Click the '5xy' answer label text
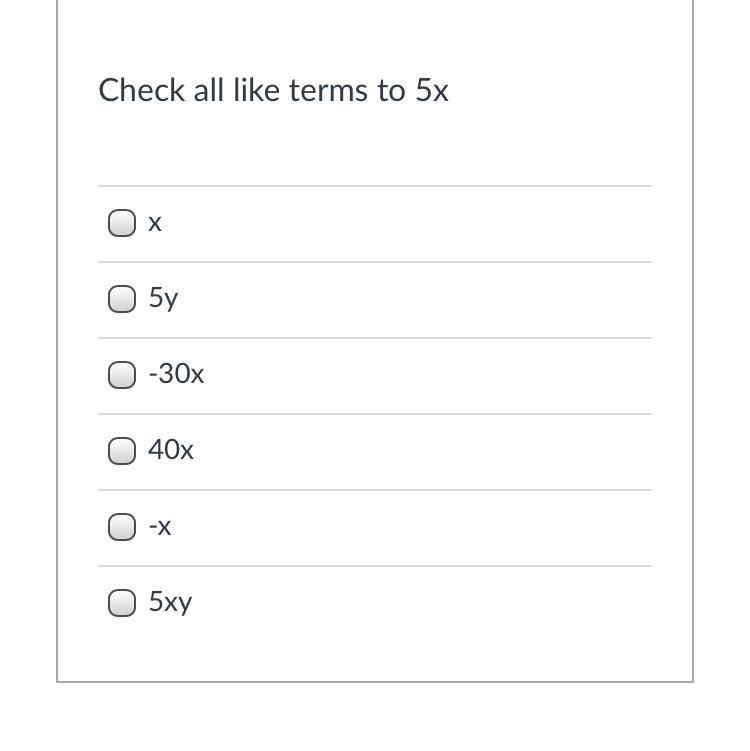The width and height of the screenshot is (750, 751). tap(170, 602)
